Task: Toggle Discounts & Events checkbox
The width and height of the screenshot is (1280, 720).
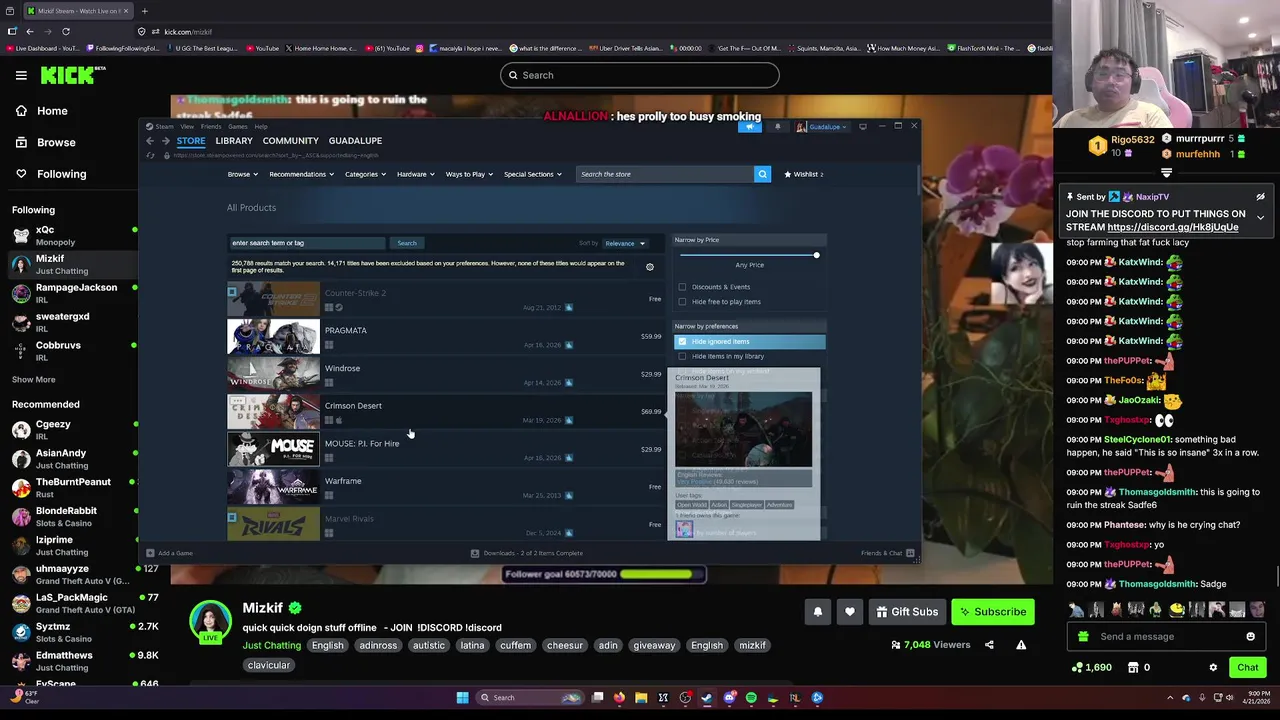Action: (x=683, y=287)
